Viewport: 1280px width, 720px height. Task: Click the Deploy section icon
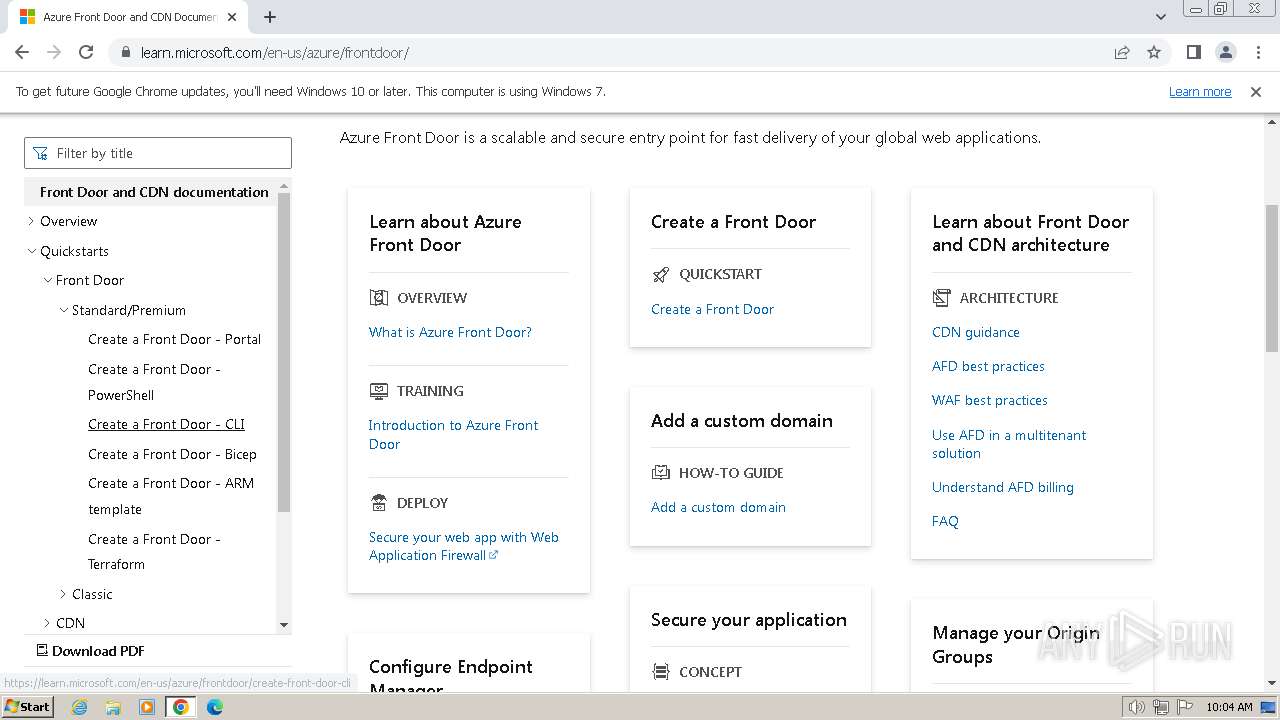pos(378,502)
